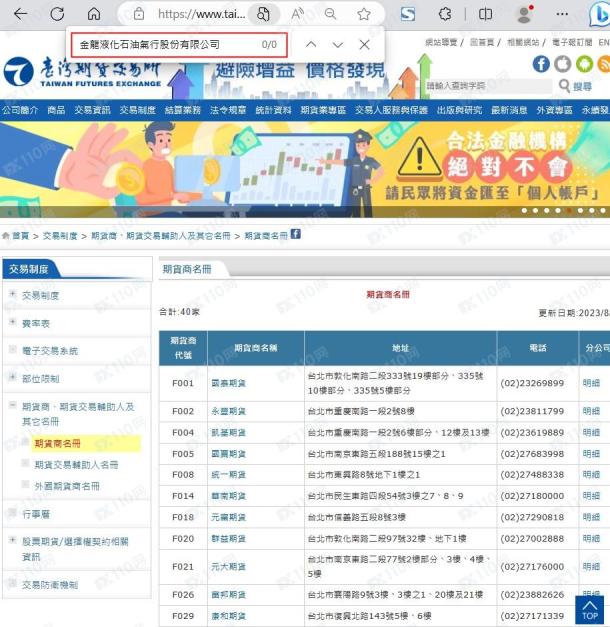Open the browser profile avatar
The height and width of the screenshot is (627, 610).
click(x=524, y=14)
